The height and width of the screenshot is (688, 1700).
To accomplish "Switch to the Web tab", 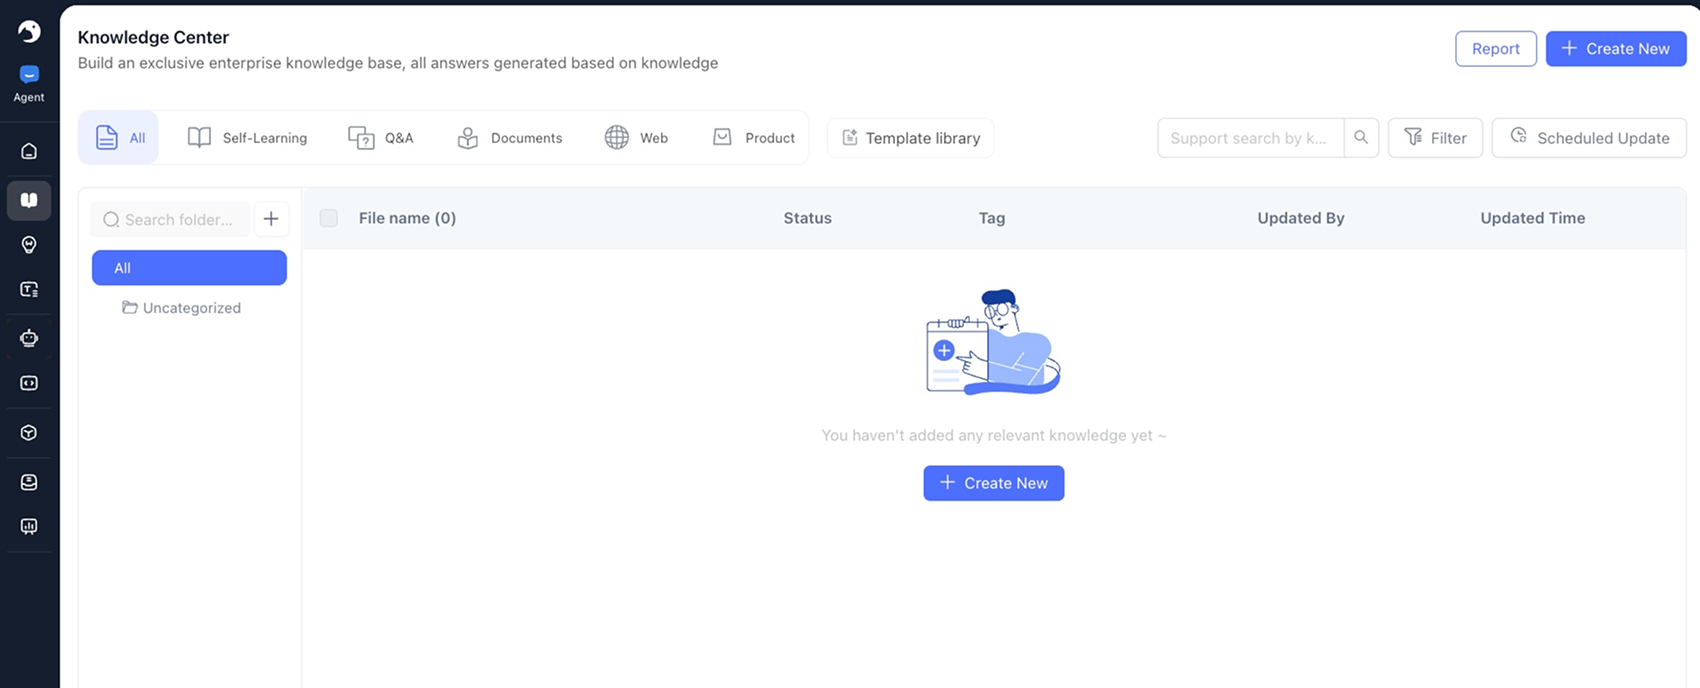I will click(x=636, y=138).
